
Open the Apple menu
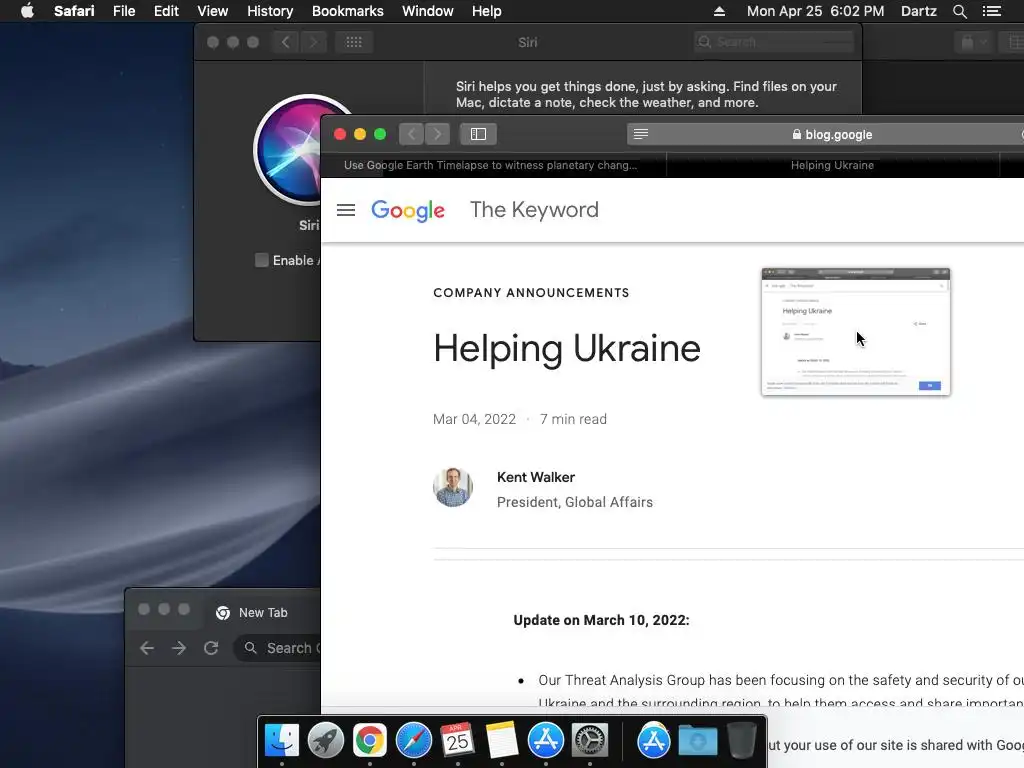(27, 11)
